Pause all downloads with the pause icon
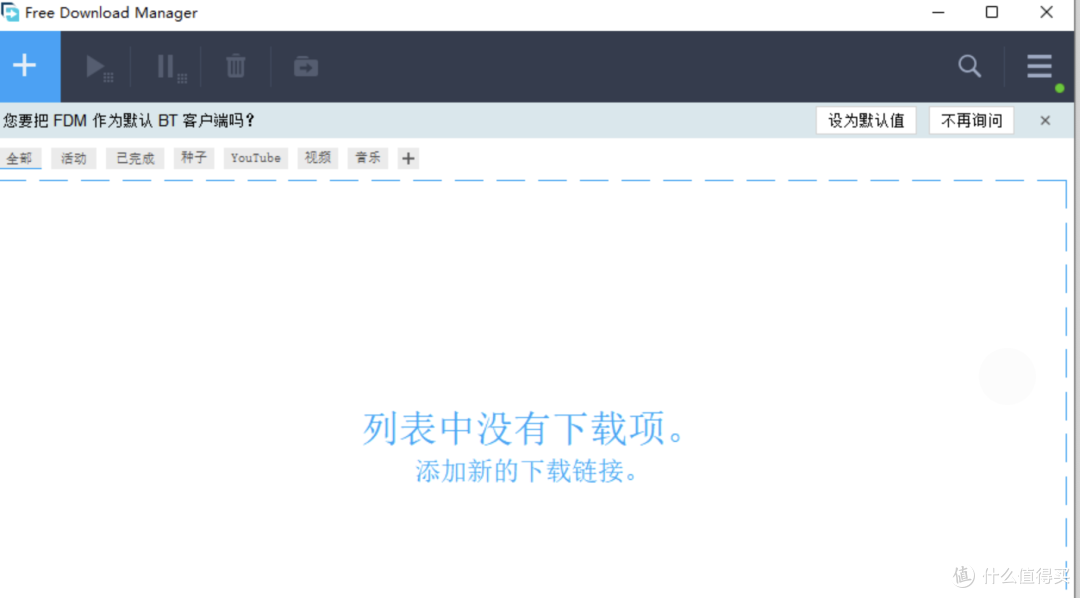 (166, 66)
